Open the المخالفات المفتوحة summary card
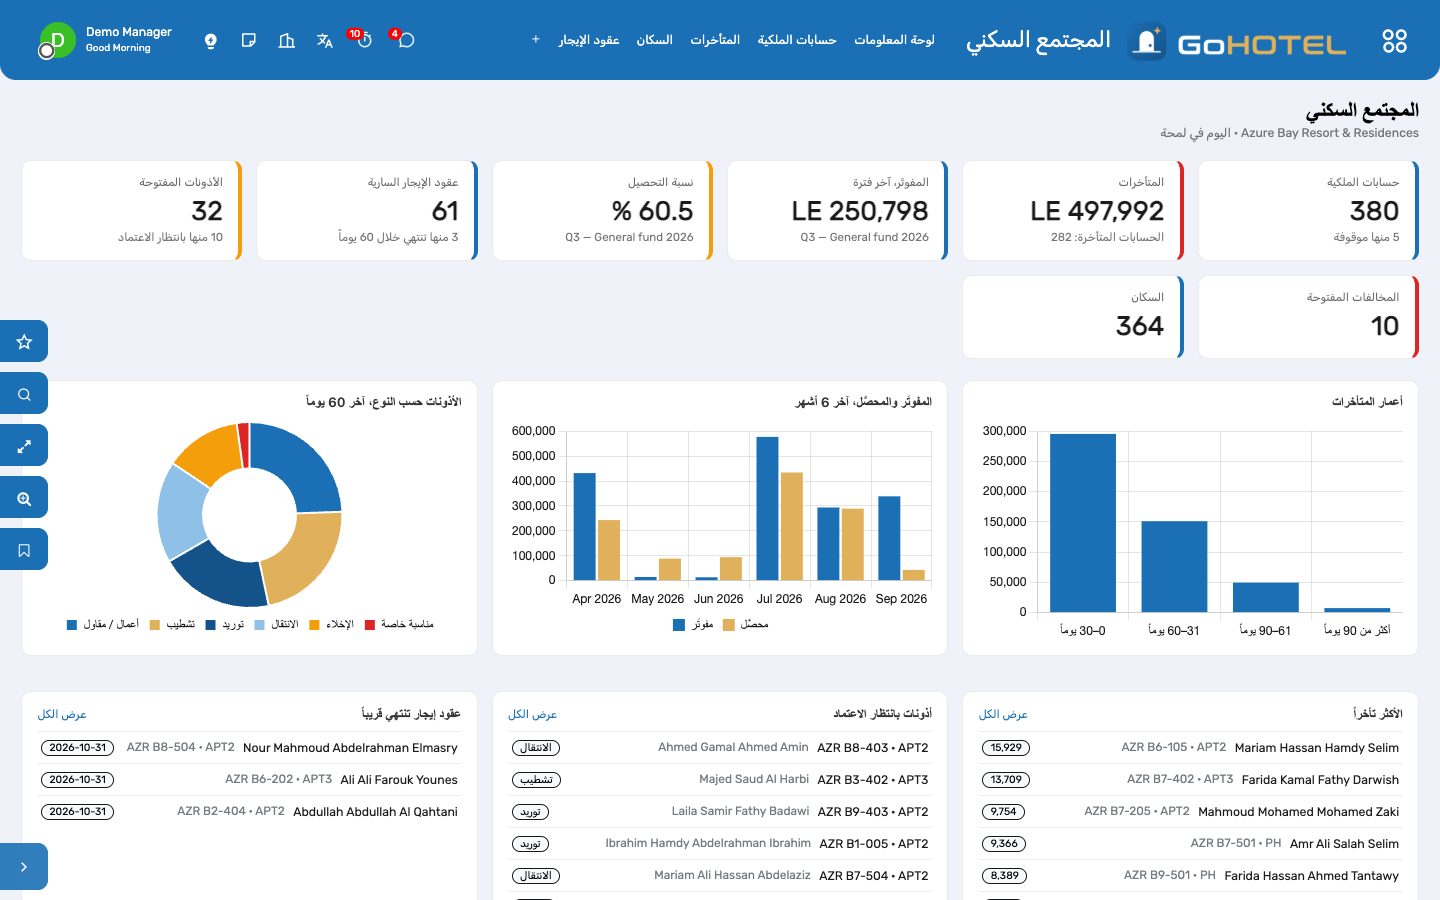Screen dimensions: 1440x900 tap(1308, 317)
